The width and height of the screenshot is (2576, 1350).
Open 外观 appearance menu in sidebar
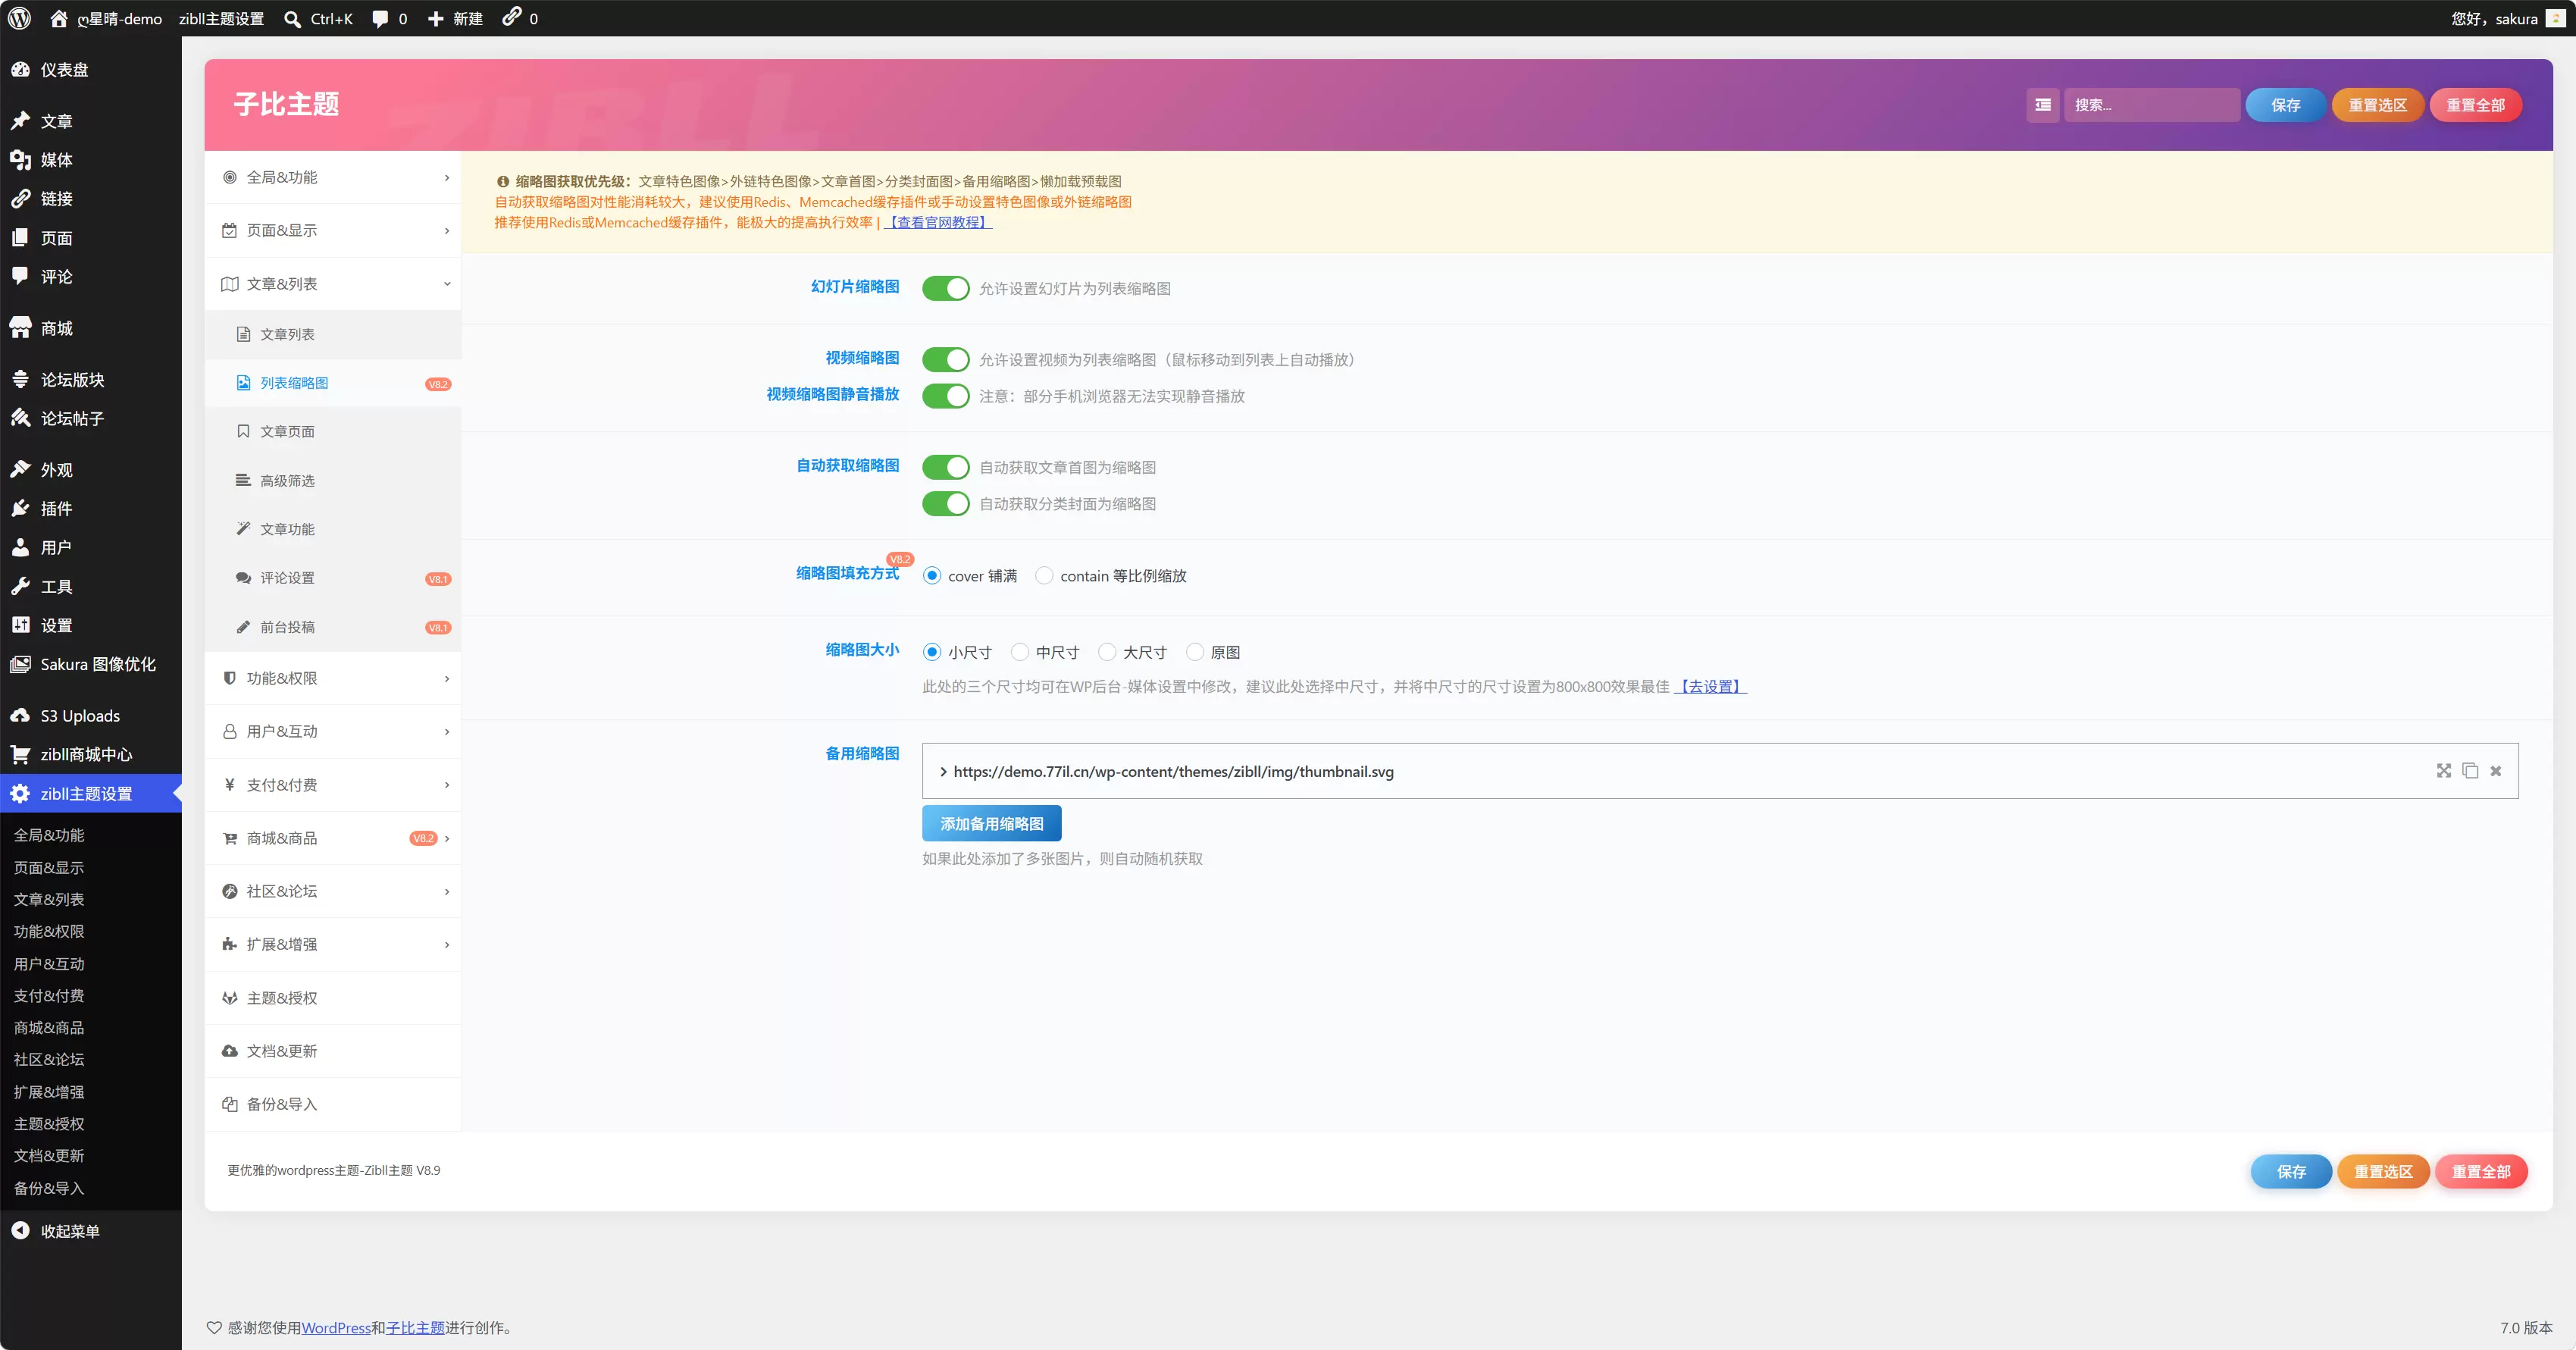tap(91, 469)
